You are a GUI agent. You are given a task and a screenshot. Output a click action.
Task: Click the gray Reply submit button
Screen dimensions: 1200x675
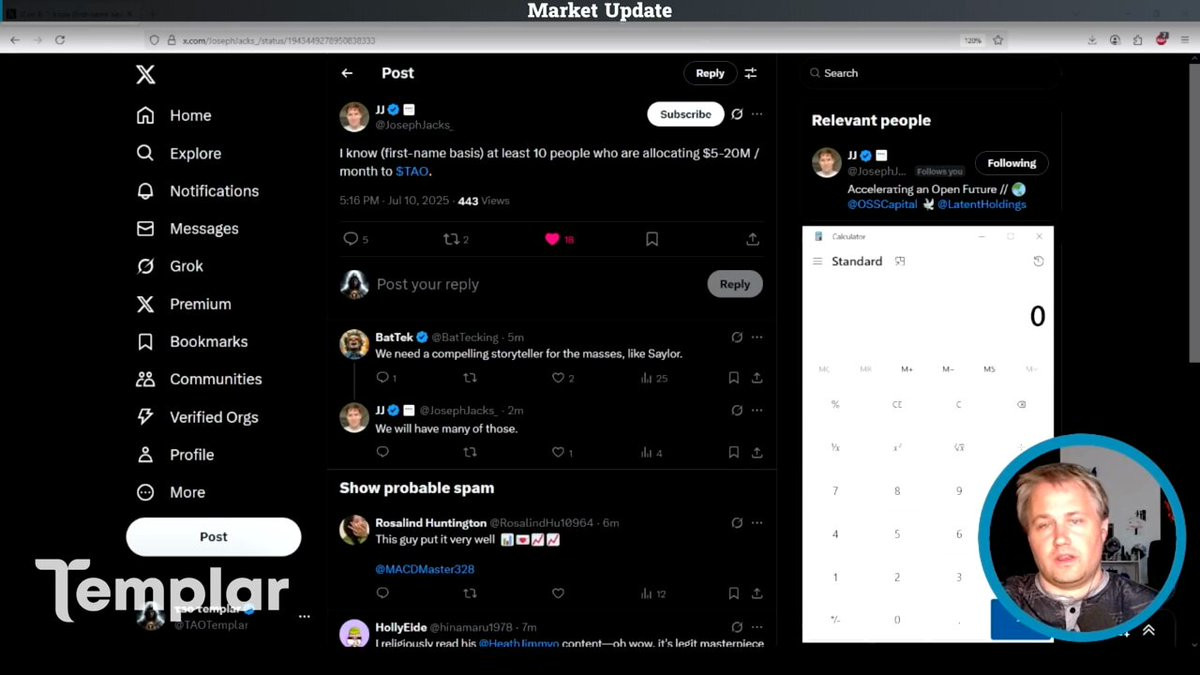coord(735,284)
